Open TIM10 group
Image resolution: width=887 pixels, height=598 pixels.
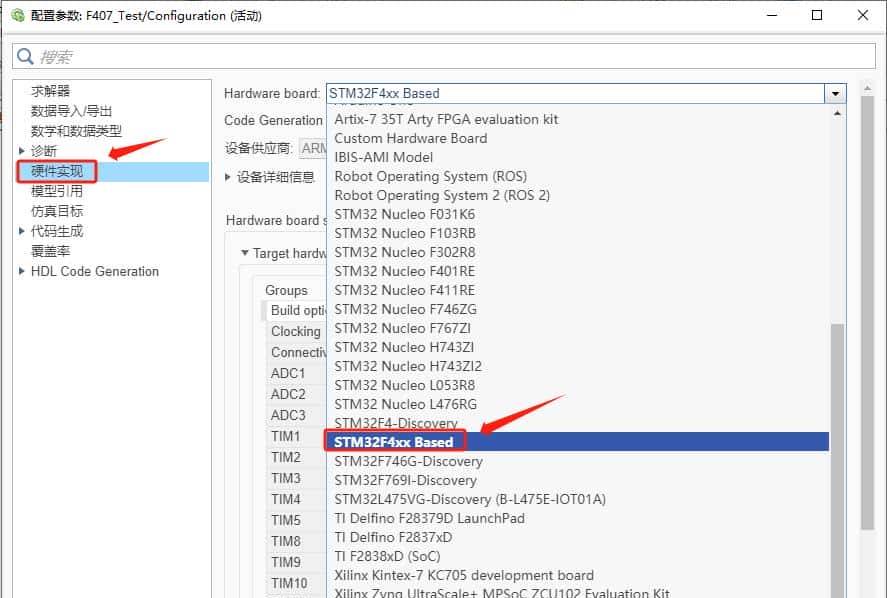(x=296, y=583)
